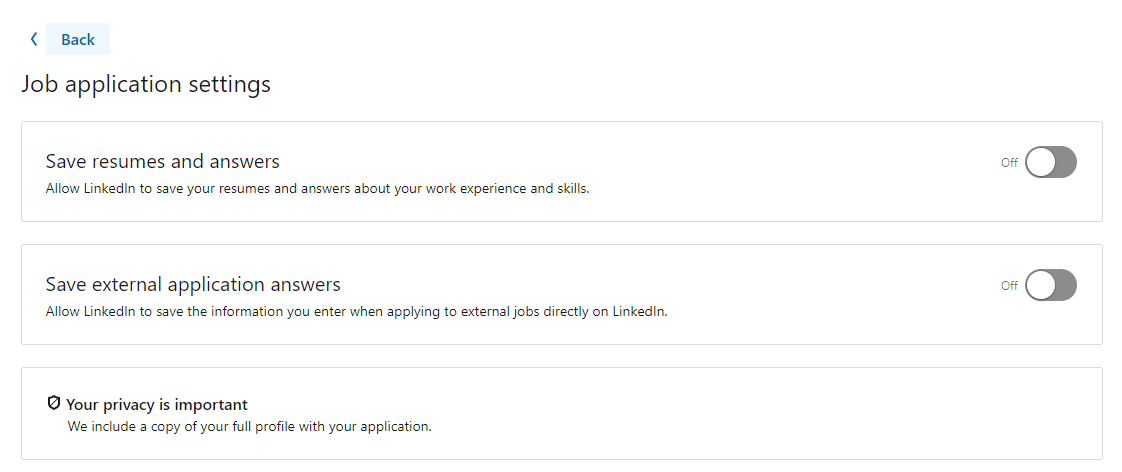1122x472 pixels.
Task: Click the Save resumes and answers title
Action: point(162,161)
